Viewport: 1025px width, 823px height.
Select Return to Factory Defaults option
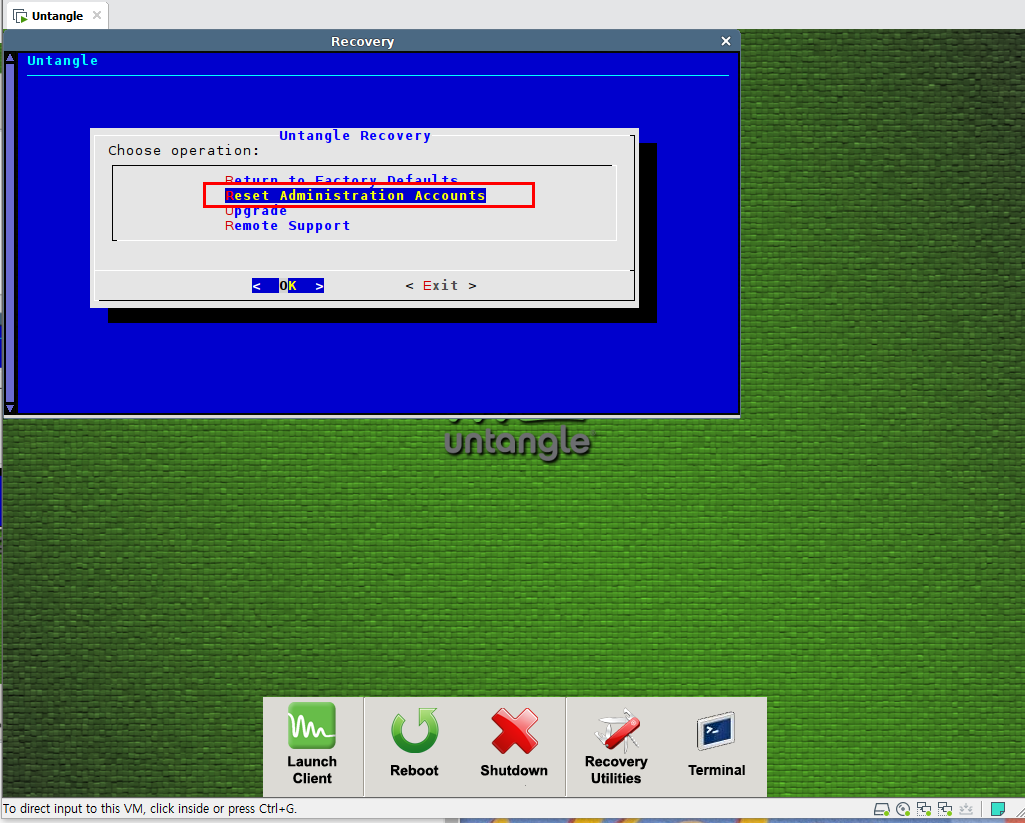[x=341, y=180]
